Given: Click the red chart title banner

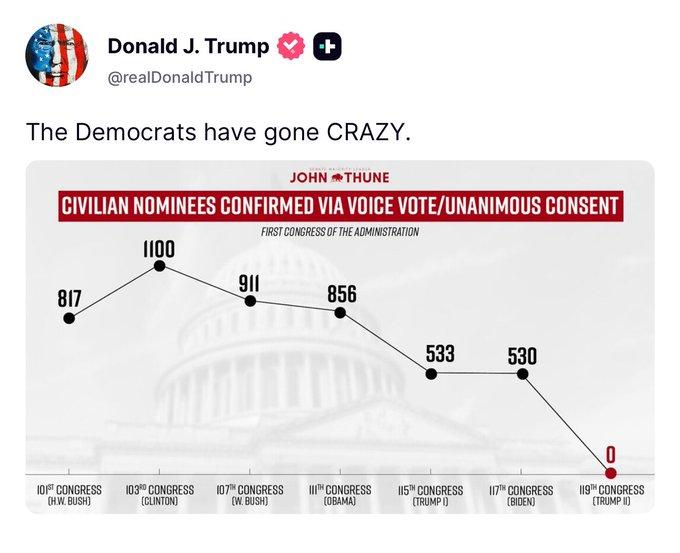Looking at the screenshot, I should (x=339, y=207).
